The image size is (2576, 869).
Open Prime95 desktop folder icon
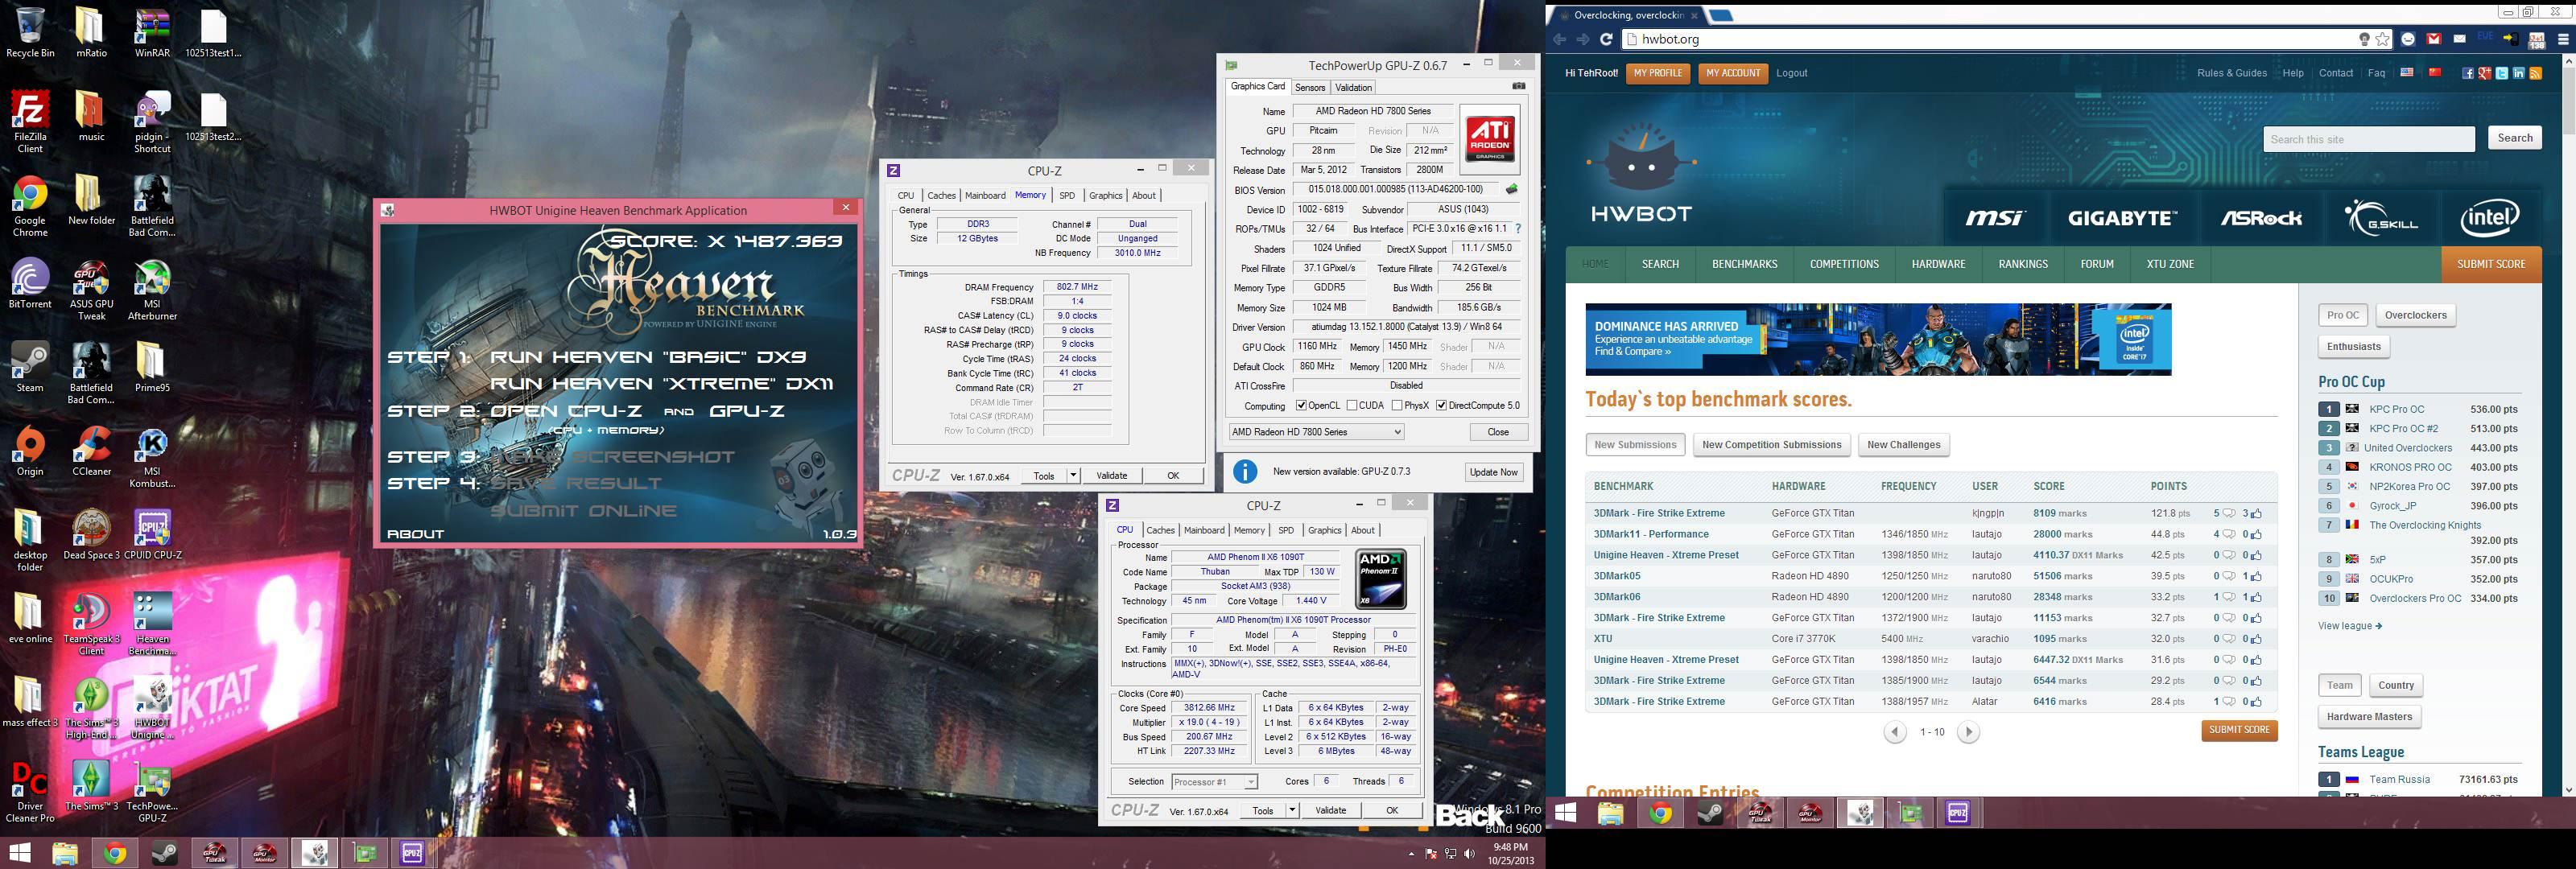(152, 367)
